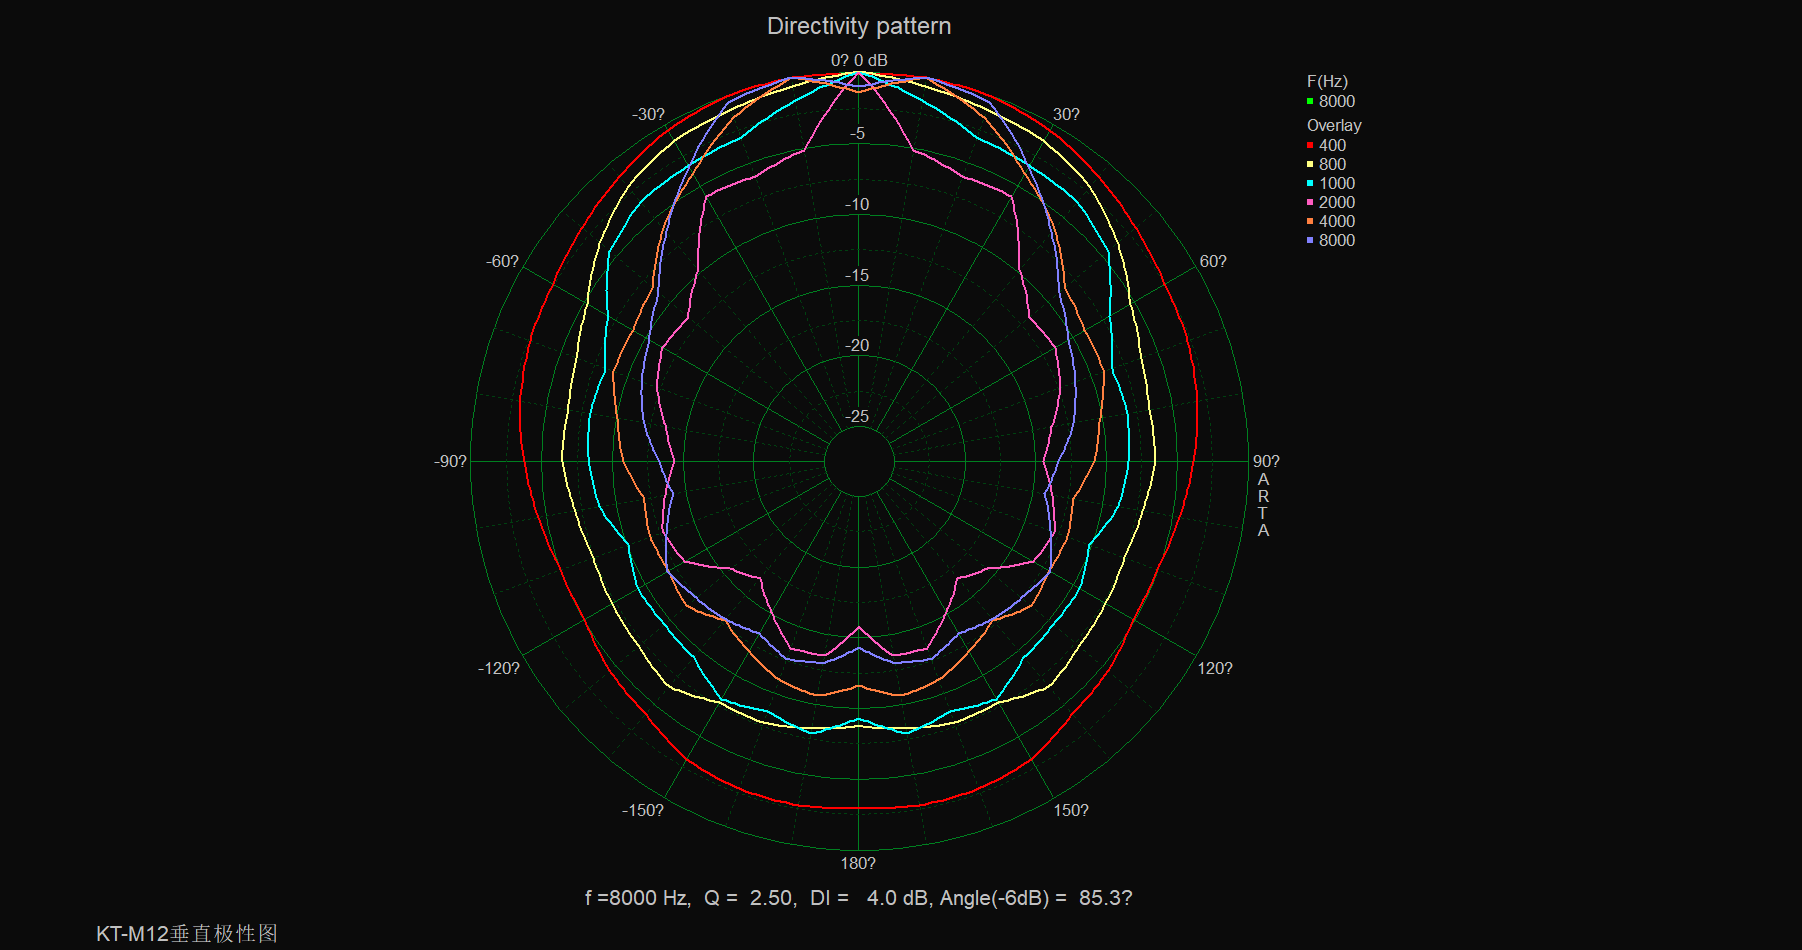Click the "F(Hz)" legend heading
This screenshot has width=1802, height=950.
1326,81
